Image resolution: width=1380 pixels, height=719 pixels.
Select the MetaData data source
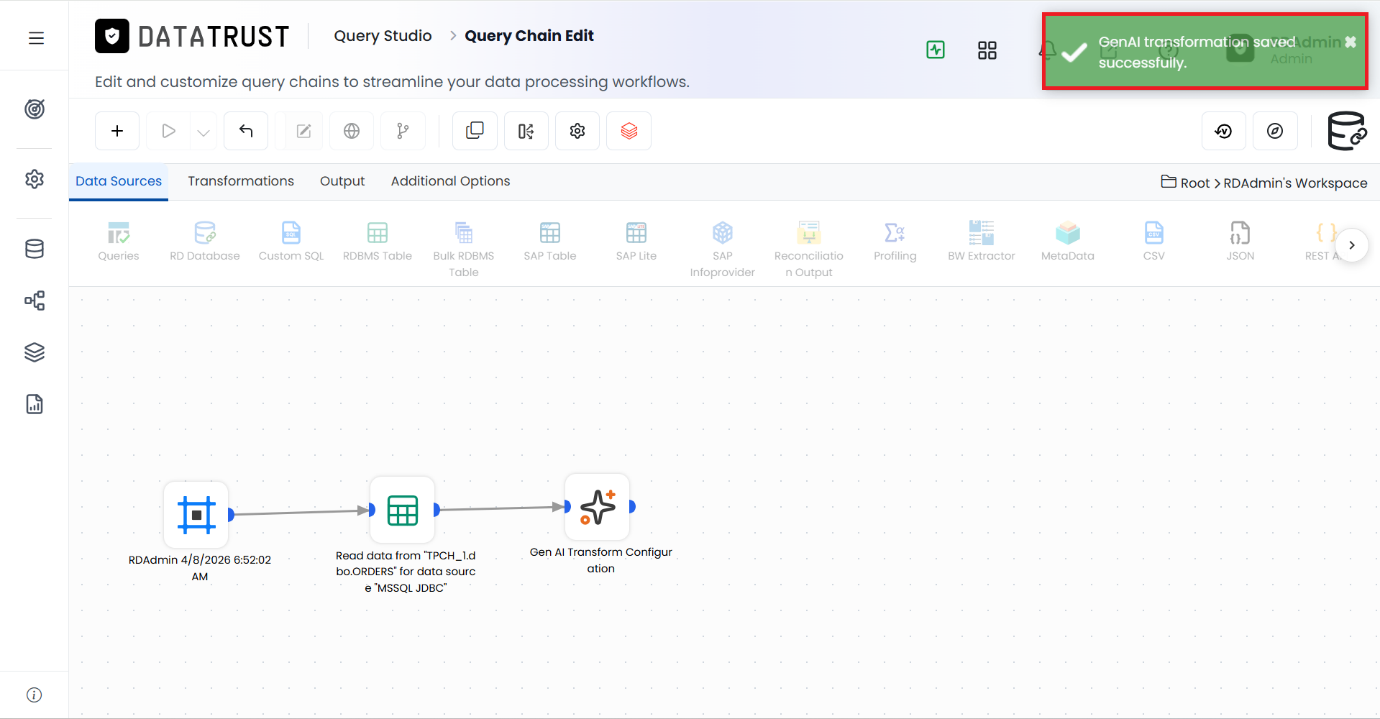1068,242
